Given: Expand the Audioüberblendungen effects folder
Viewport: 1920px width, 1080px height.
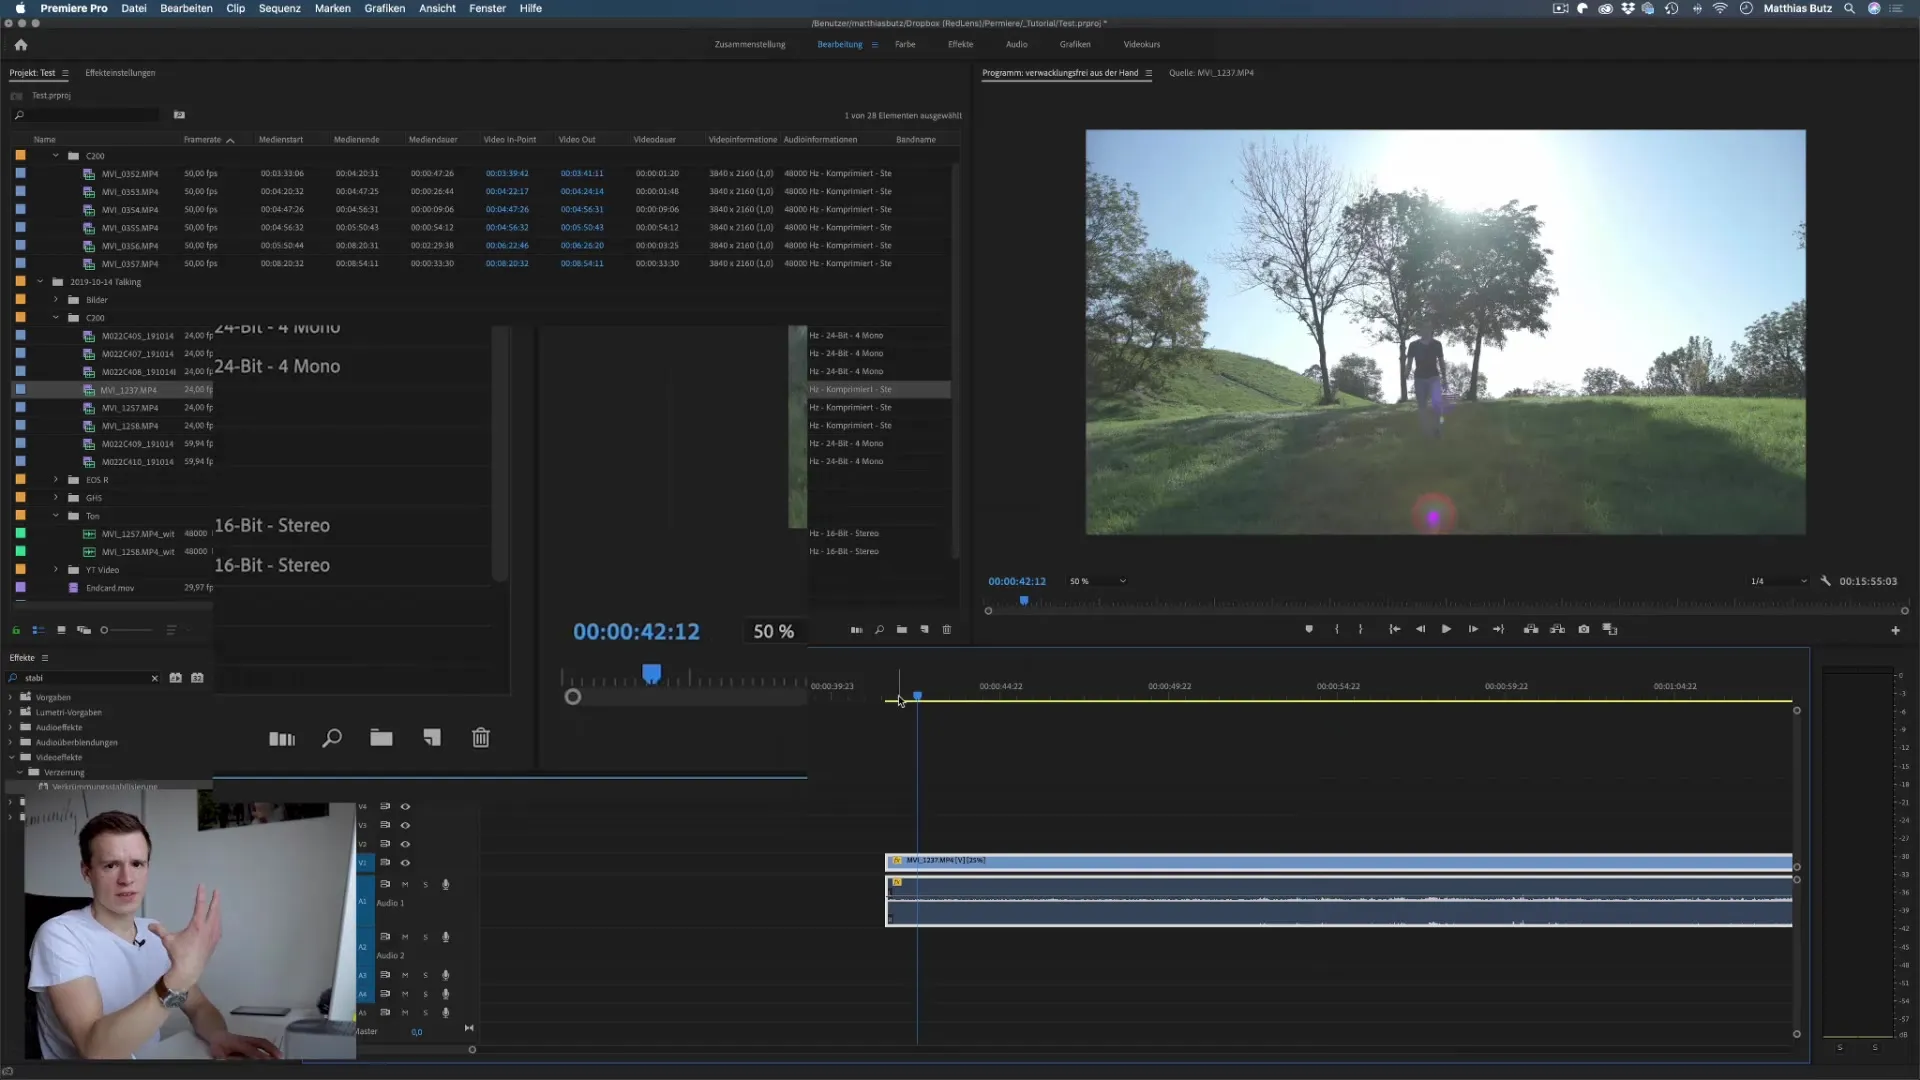Looking at the screenshot, I should pyautogui.click(x=11, y=743).
